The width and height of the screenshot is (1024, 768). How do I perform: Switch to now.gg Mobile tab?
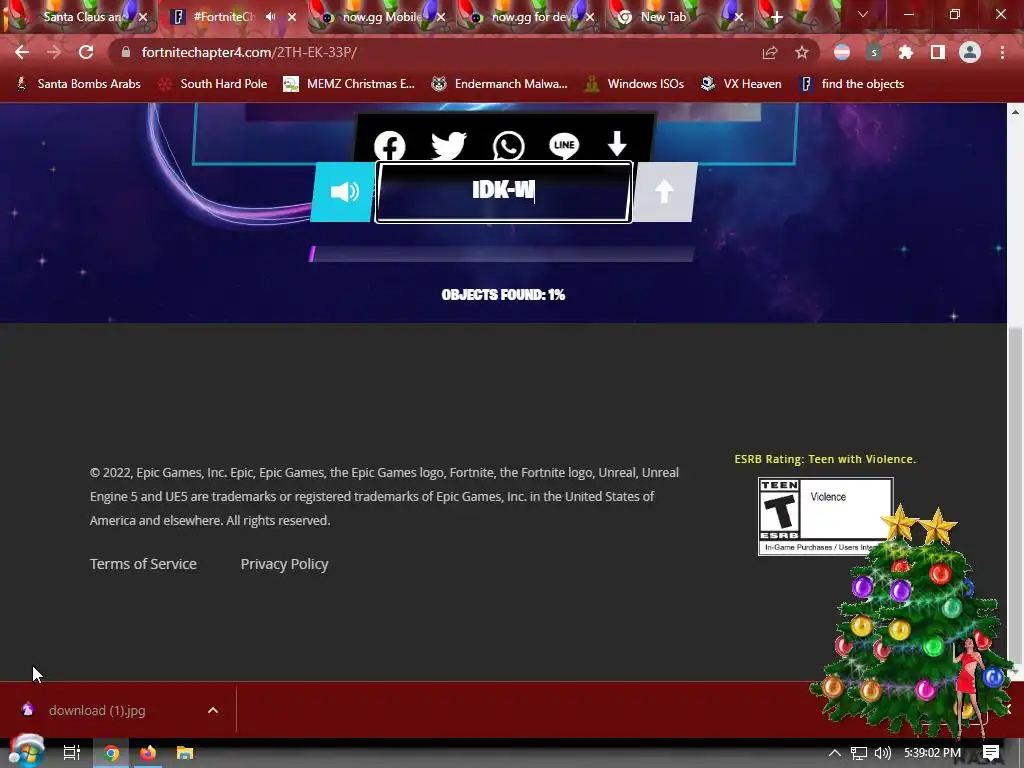pos(382,17)
